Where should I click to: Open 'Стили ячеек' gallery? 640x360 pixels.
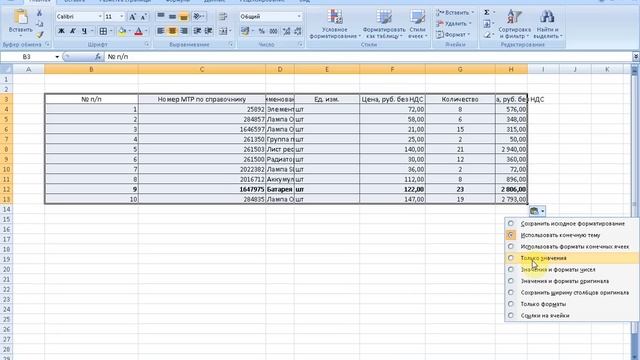(418, 24)
